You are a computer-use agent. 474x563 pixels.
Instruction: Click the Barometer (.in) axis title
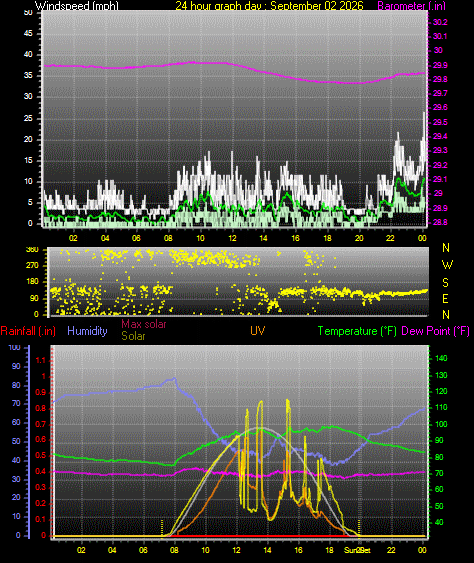click(x=411, y=5)
